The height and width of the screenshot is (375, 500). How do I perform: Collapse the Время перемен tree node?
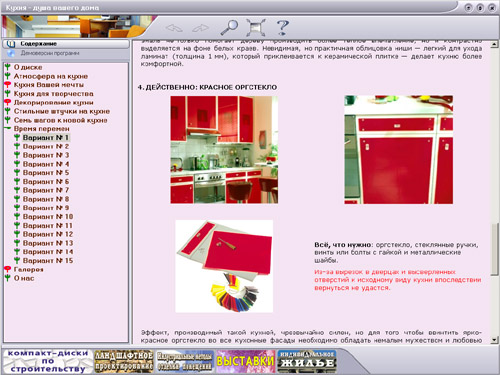[x=8, y=128]
